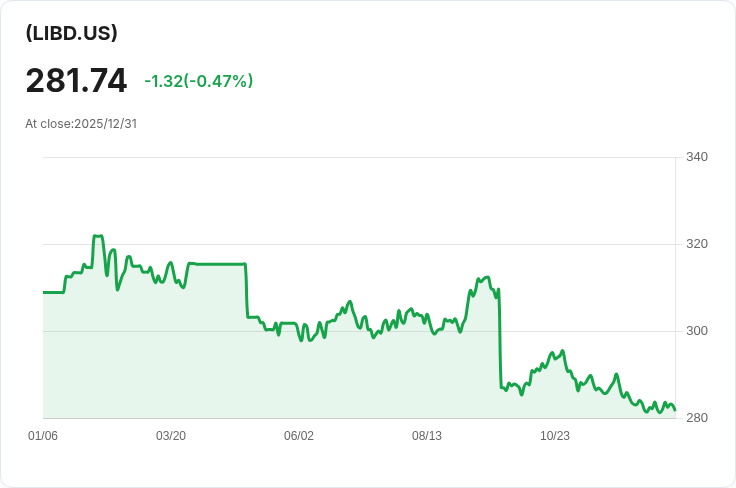The image size is (736, 488).
Task: Select the -1.32(-0.47%) price change text
Action: coord(198,81)
